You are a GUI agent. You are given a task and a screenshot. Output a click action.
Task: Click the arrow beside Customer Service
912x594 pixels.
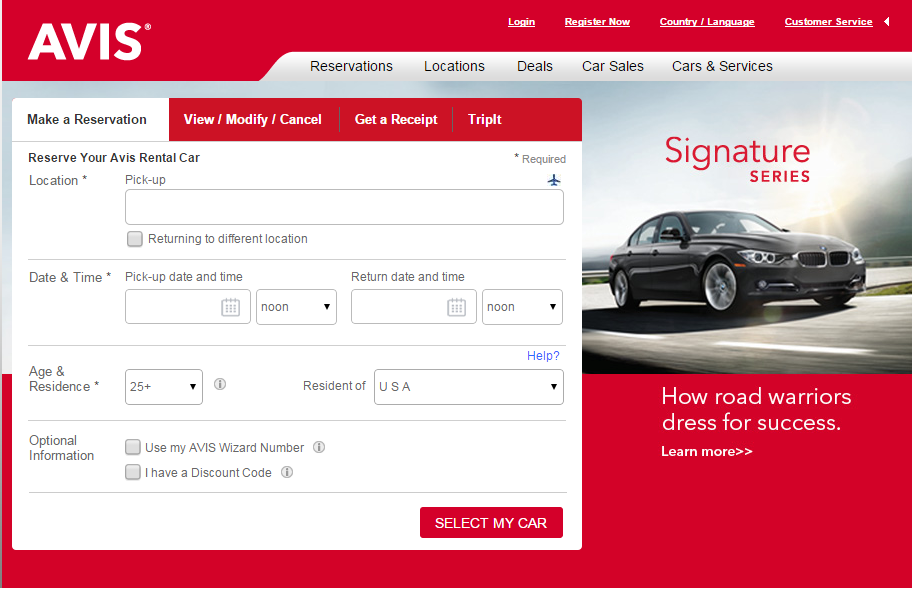(x=887, y=22)
